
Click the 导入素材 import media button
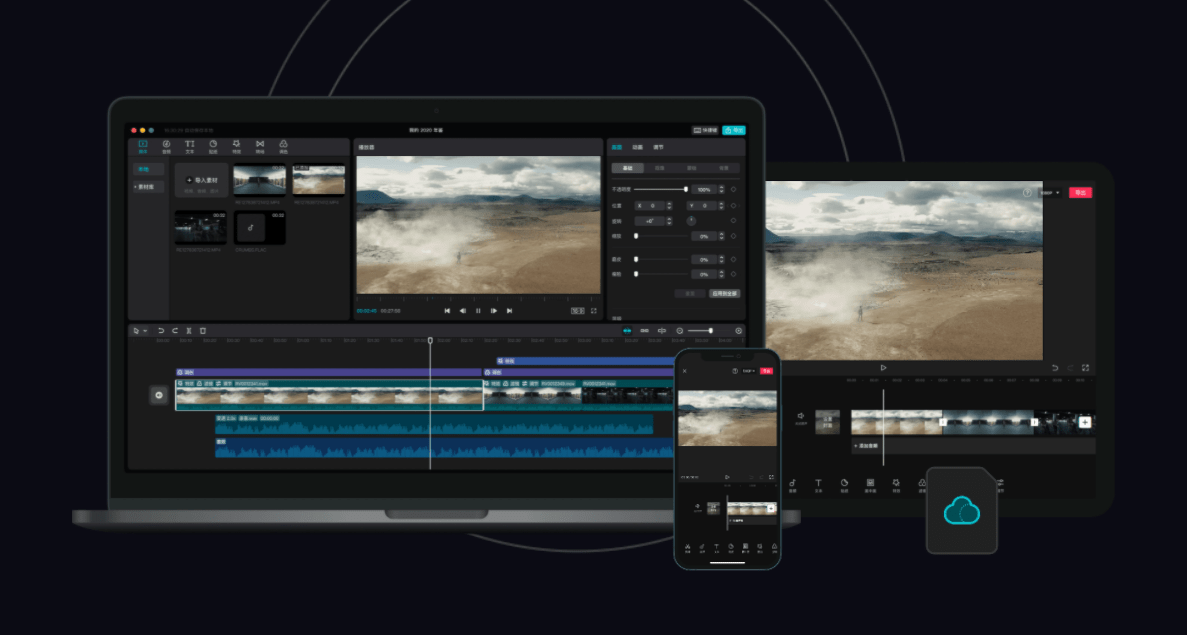pos(202,180)
